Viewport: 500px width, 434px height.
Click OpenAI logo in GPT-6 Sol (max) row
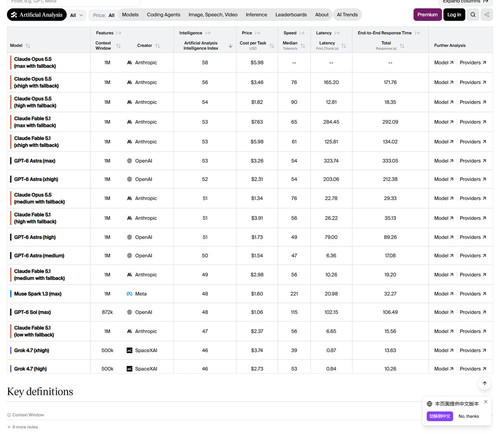click(x=129, y=312)
